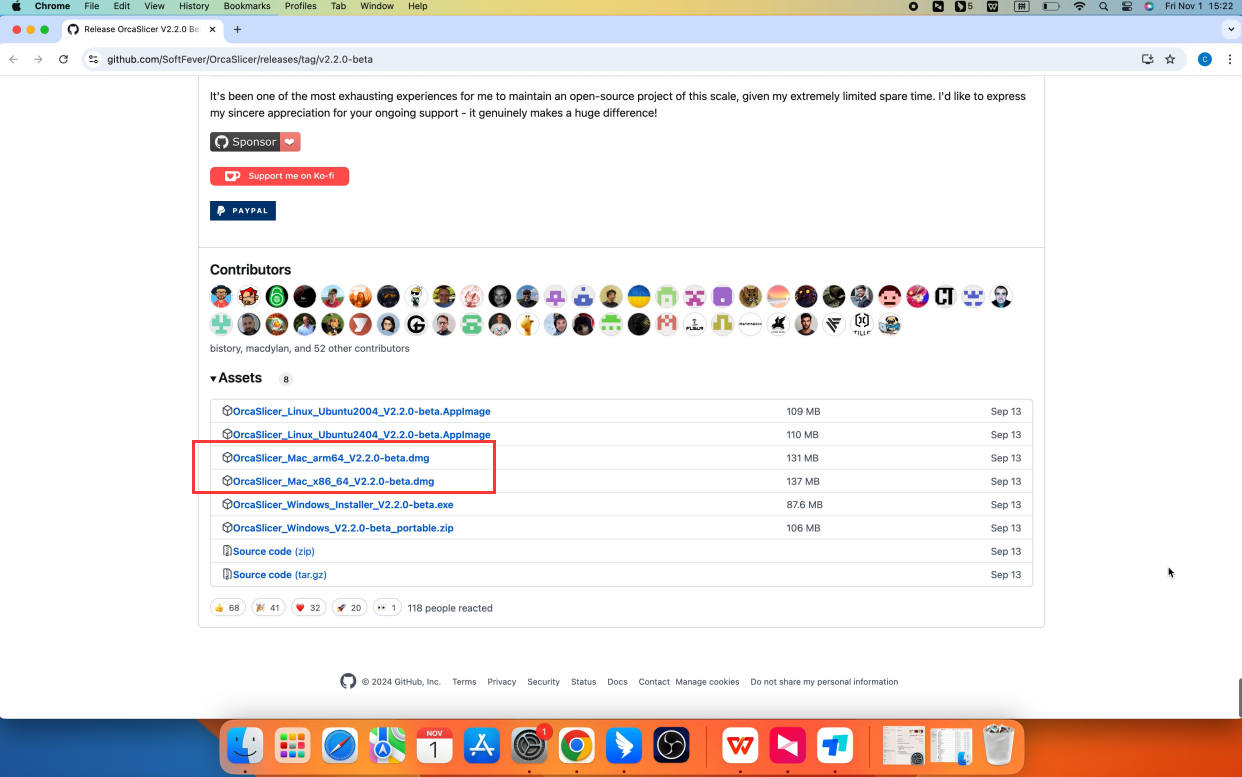Click the site information icon in the address bar

[94, 59]
